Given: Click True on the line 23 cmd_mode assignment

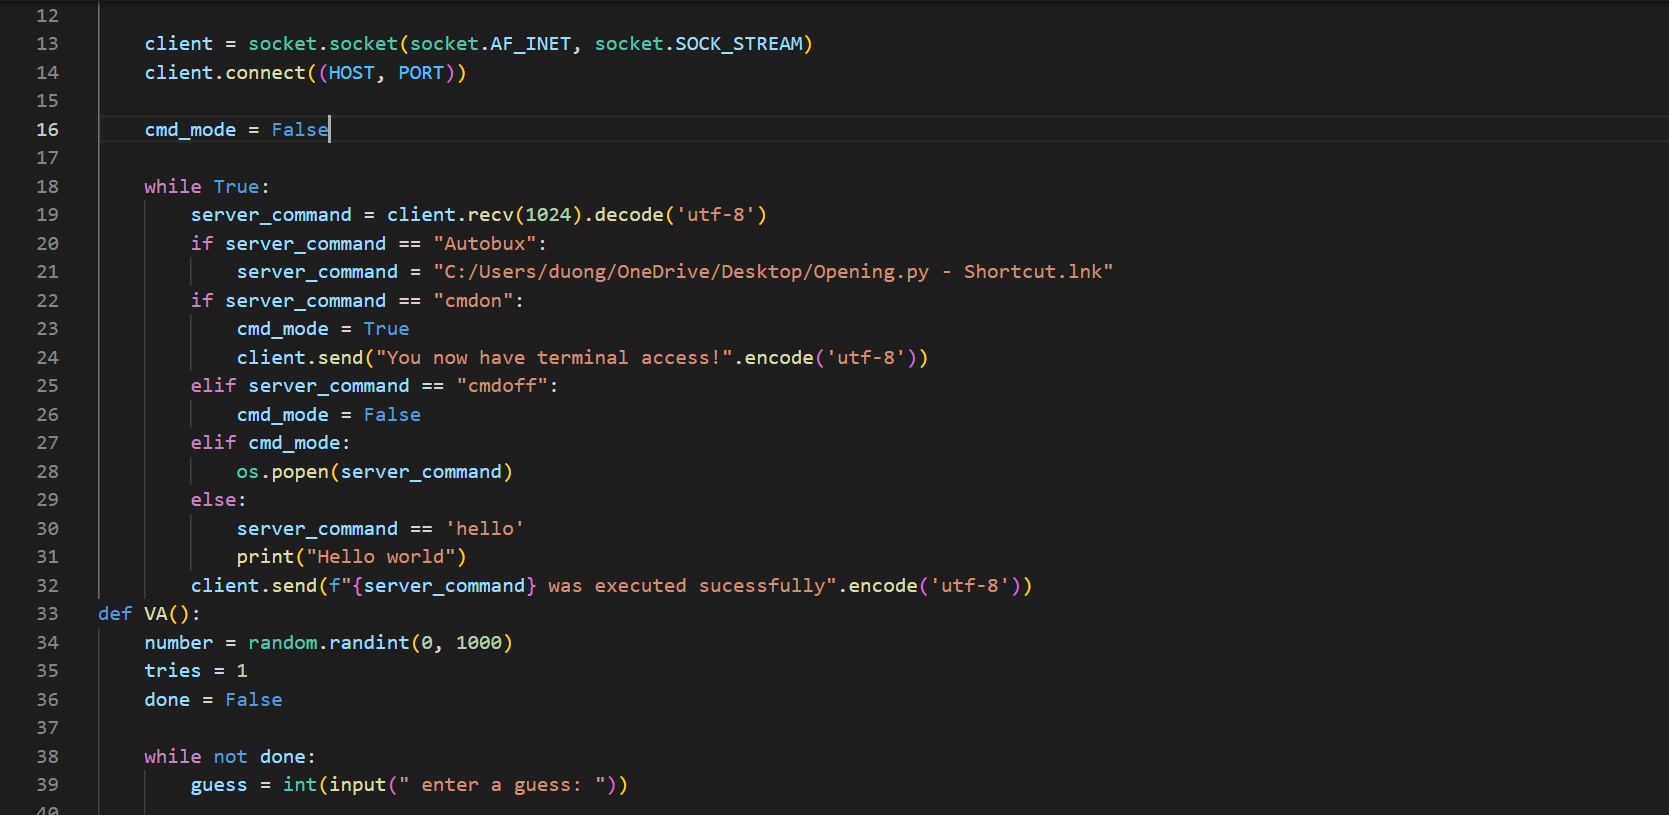Looking at the screenshot, I should click(x=387, y=329).
